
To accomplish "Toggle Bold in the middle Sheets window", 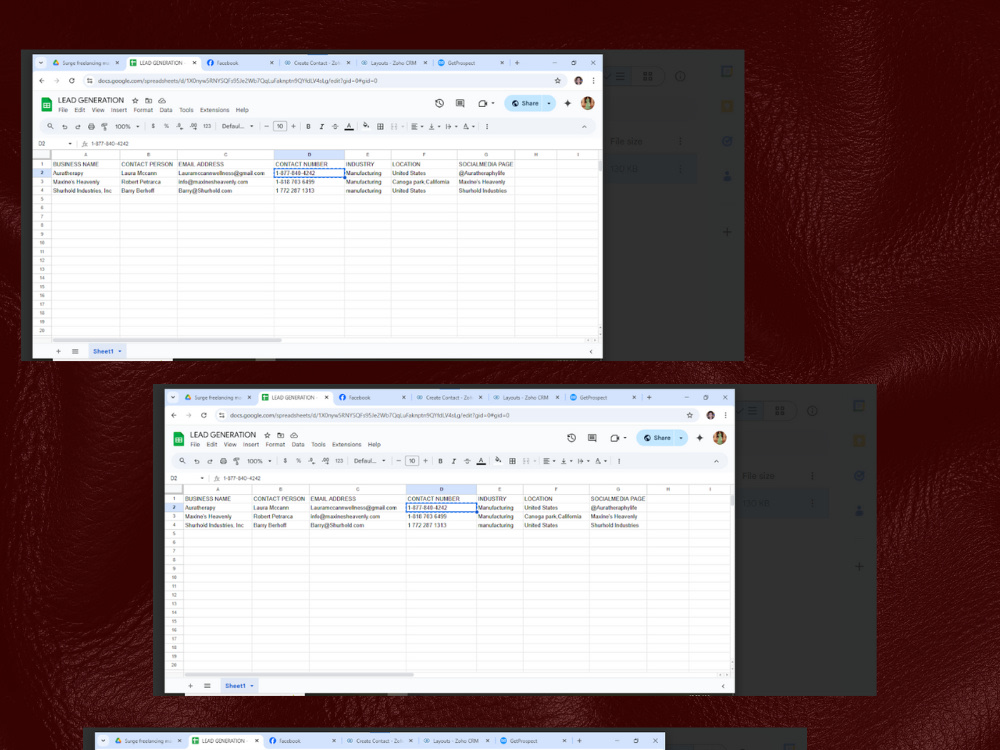I will tap(440, 461).
